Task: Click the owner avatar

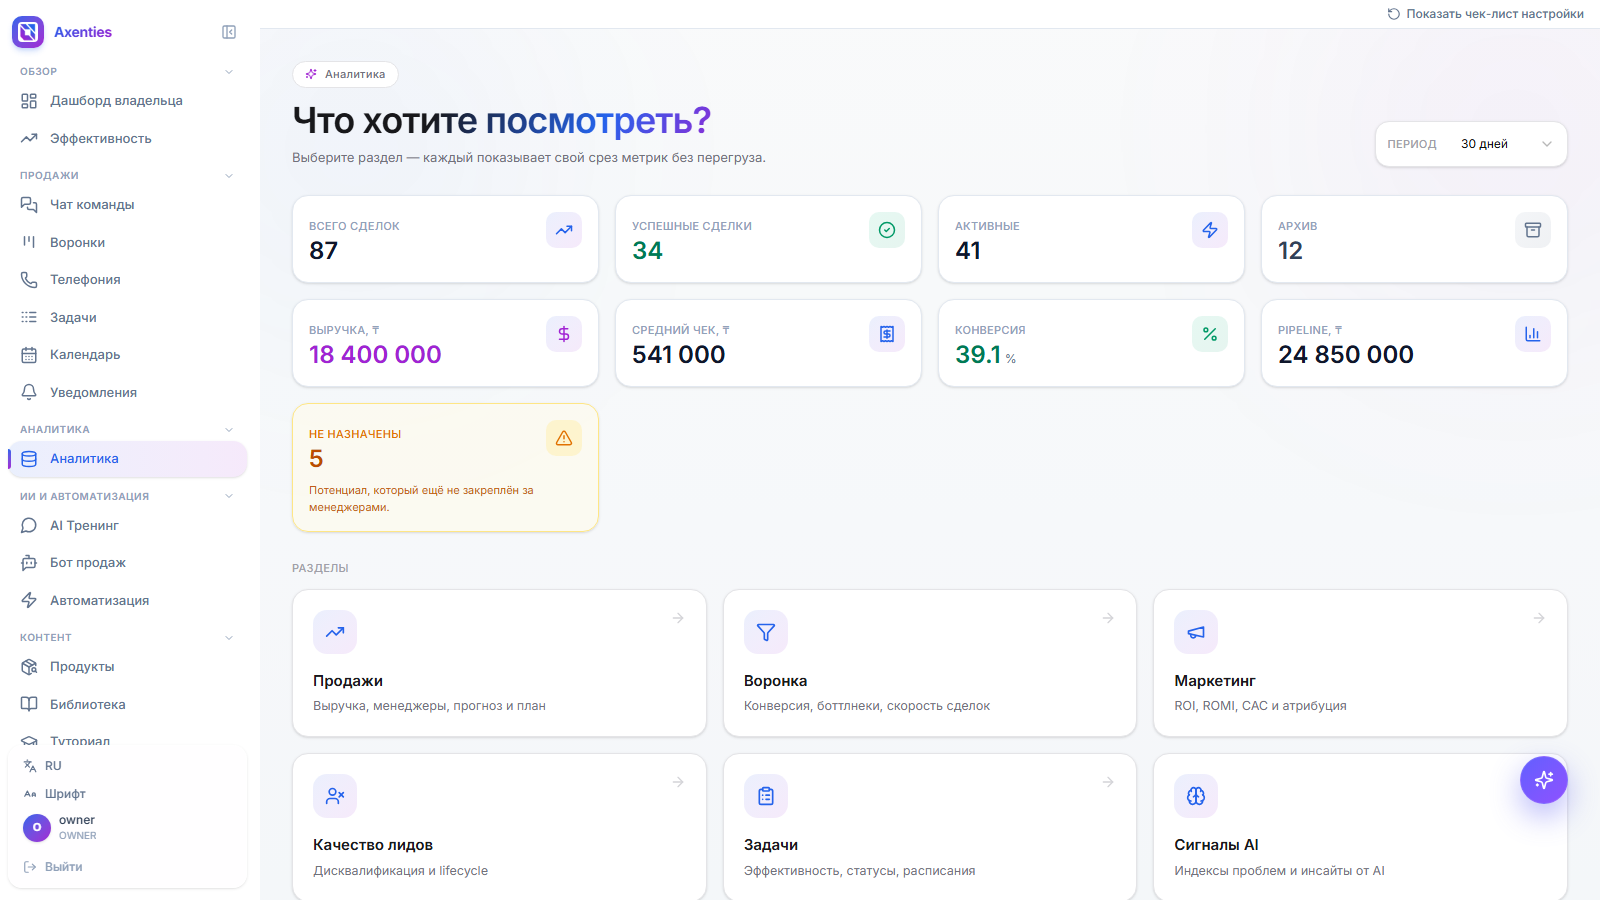Action: click(x=37, y=827)
